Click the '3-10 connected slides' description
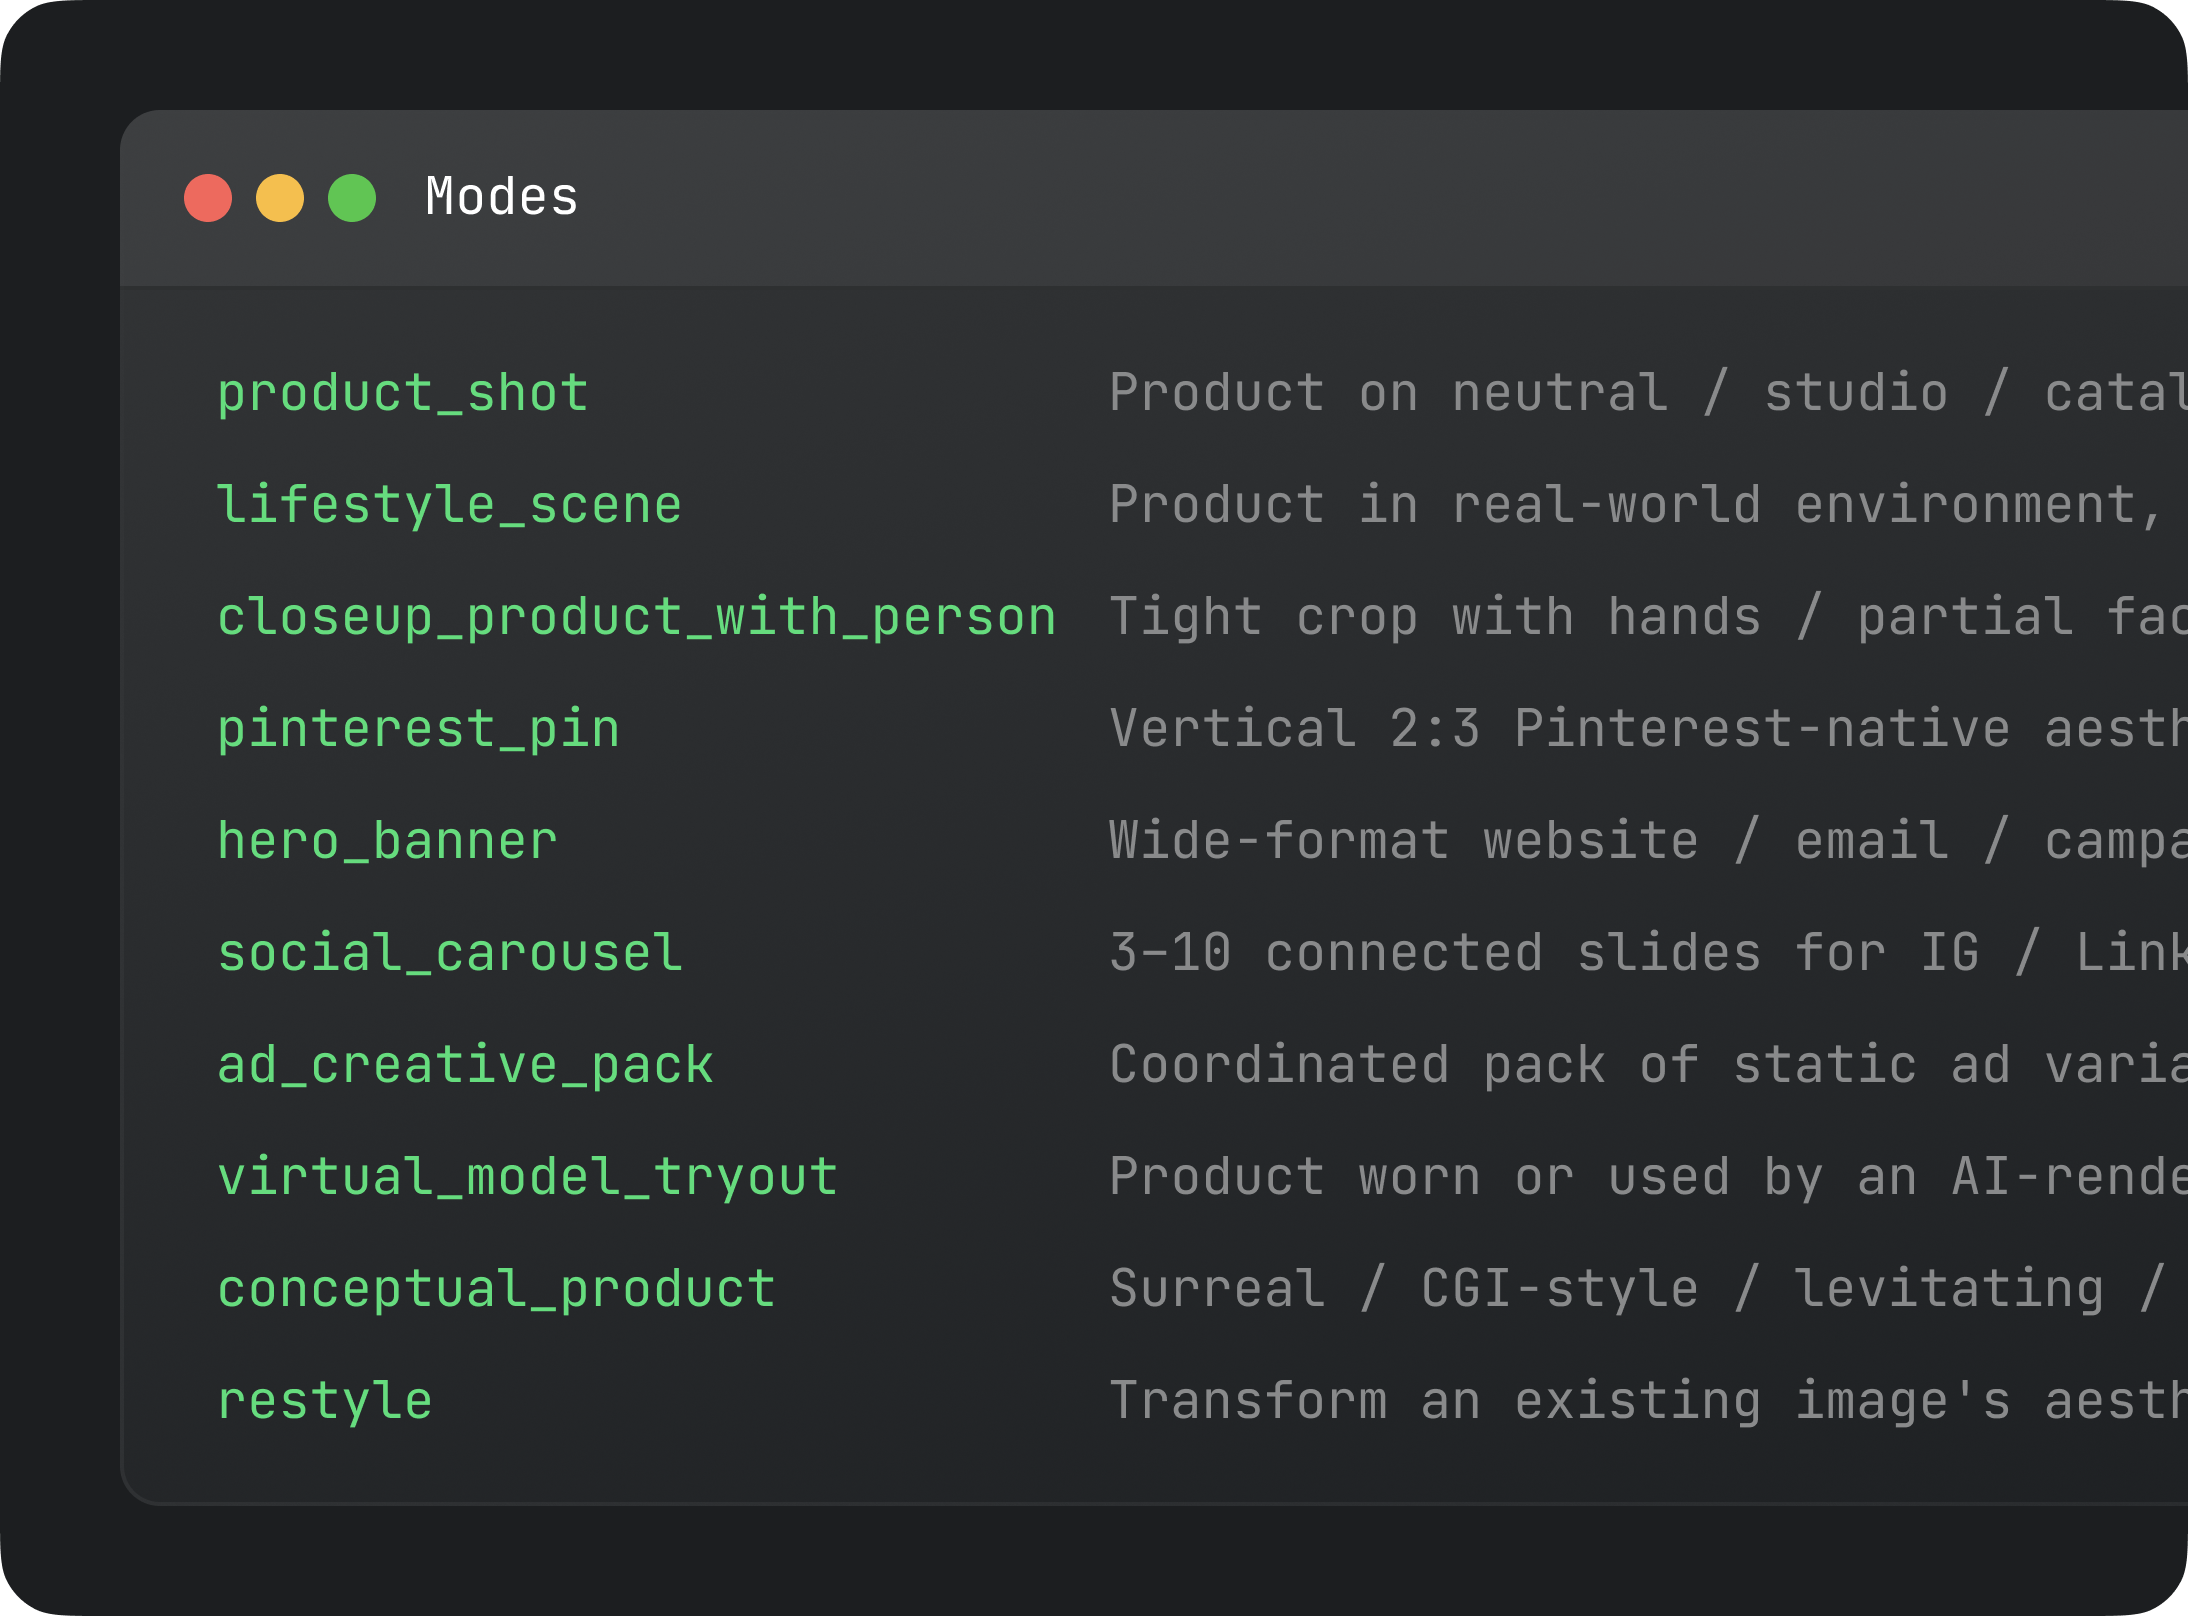This screenshot has height=1616, width=2188. (x=1648, y=953)
